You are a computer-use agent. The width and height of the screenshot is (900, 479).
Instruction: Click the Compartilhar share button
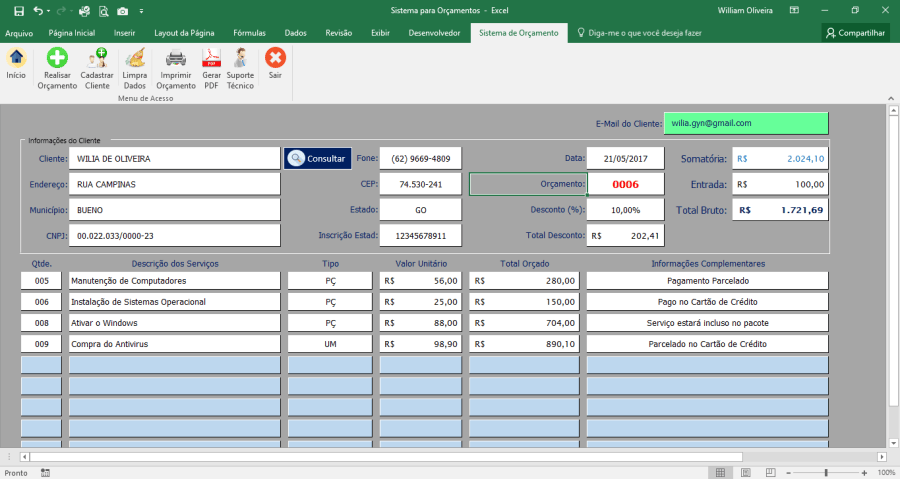(x=855, y=33)
